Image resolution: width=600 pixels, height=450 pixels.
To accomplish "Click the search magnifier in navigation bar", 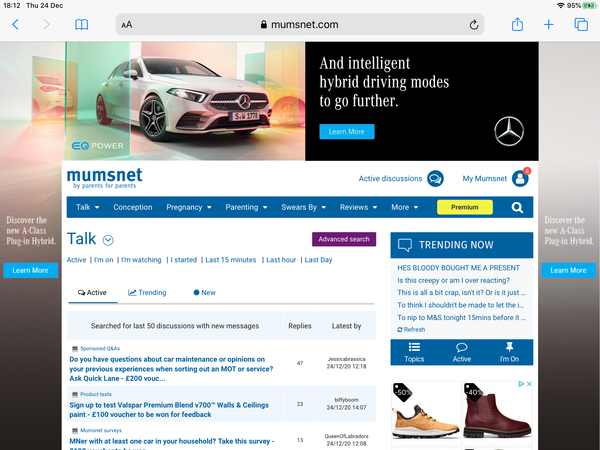I will pos(517,207).
